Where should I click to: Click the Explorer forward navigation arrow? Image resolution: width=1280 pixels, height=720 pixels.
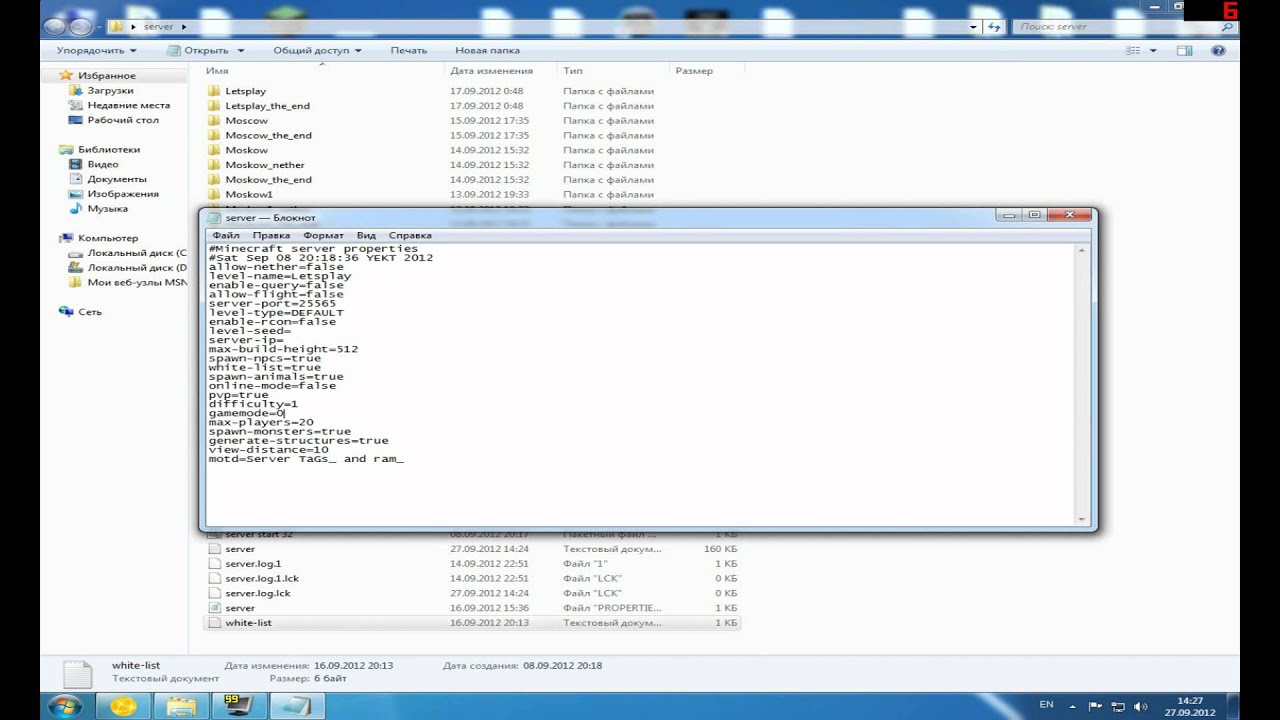(82, 27)
